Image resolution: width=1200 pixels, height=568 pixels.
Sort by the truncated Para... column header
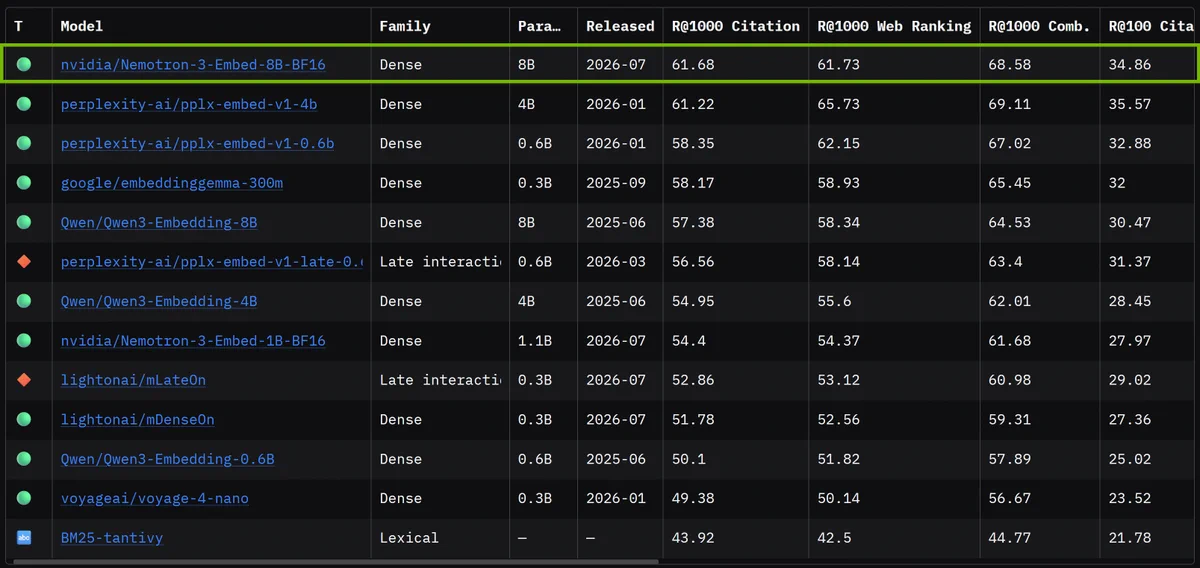[538, 26]
